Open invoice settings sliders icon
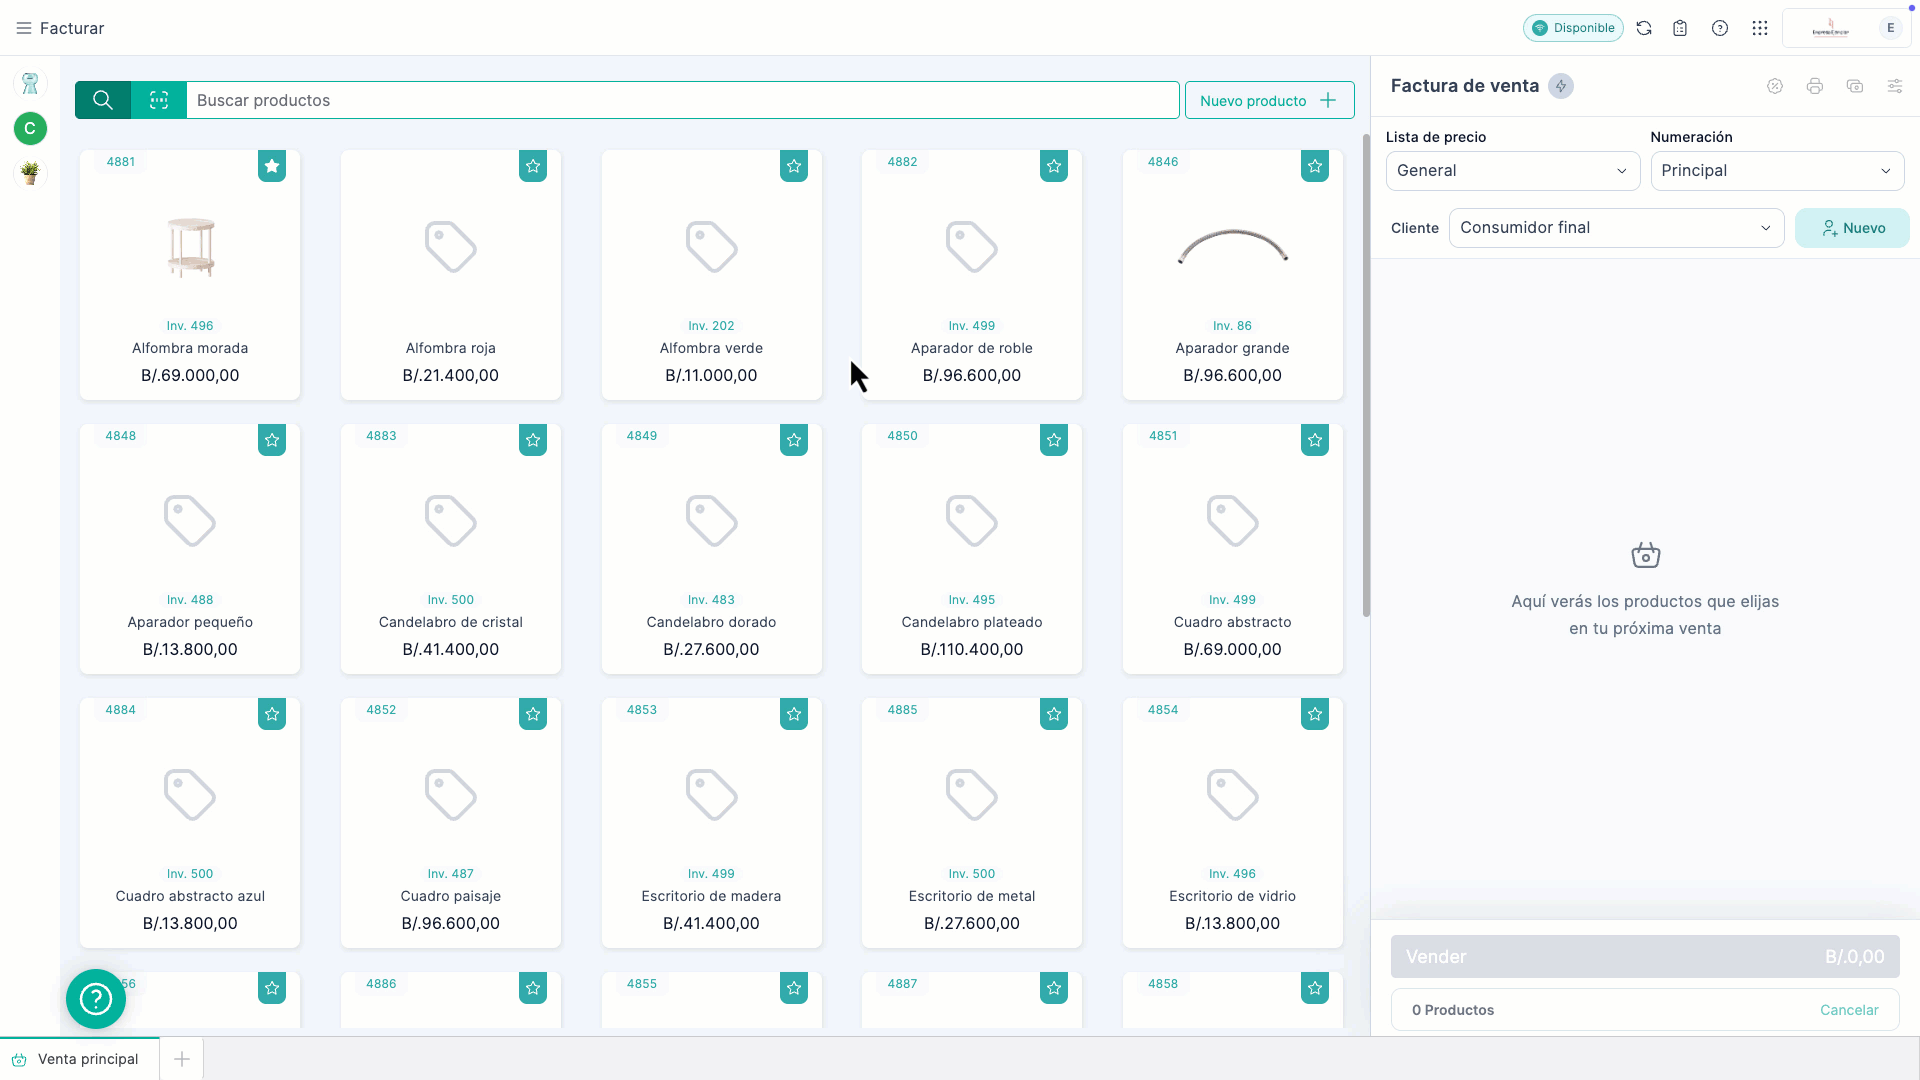The image size is (1920, 1080). point(1894,86)
